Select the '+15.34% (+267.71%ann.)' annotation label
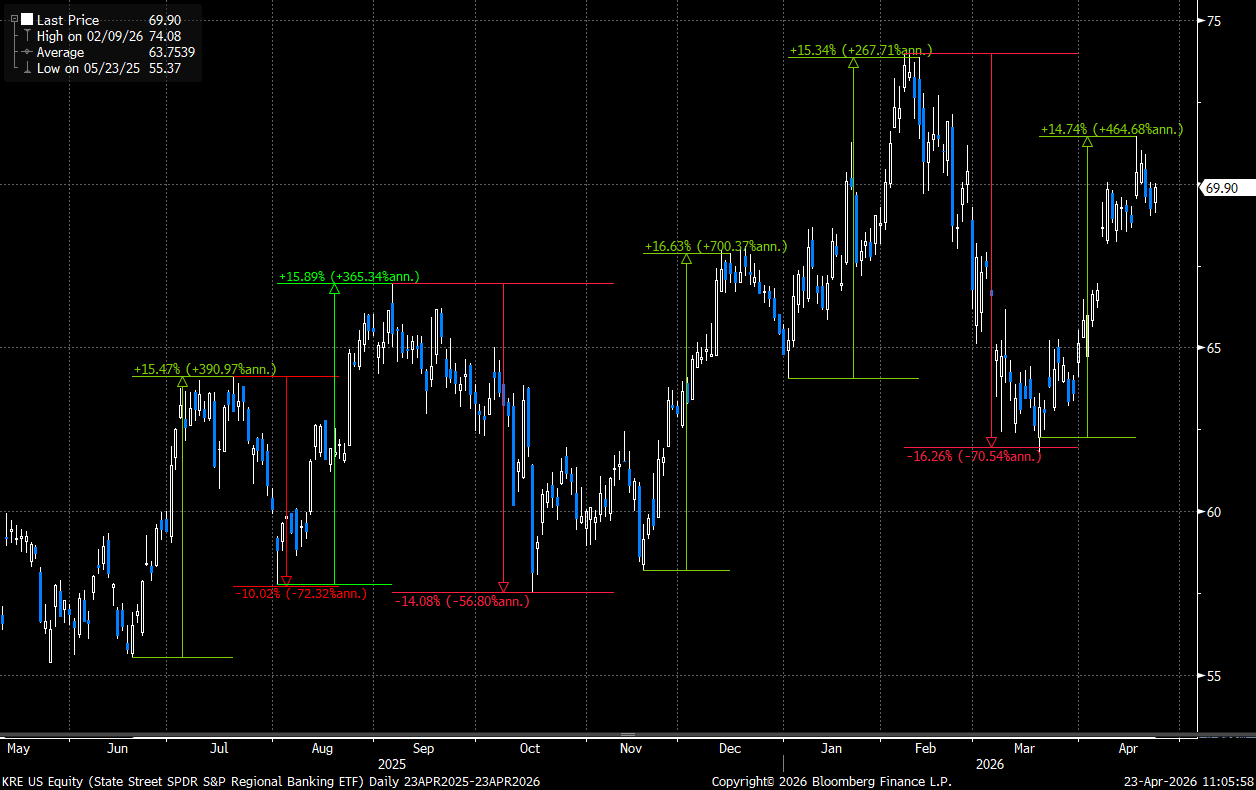Viewport: 1256px width, 790px height. point(861,50)
